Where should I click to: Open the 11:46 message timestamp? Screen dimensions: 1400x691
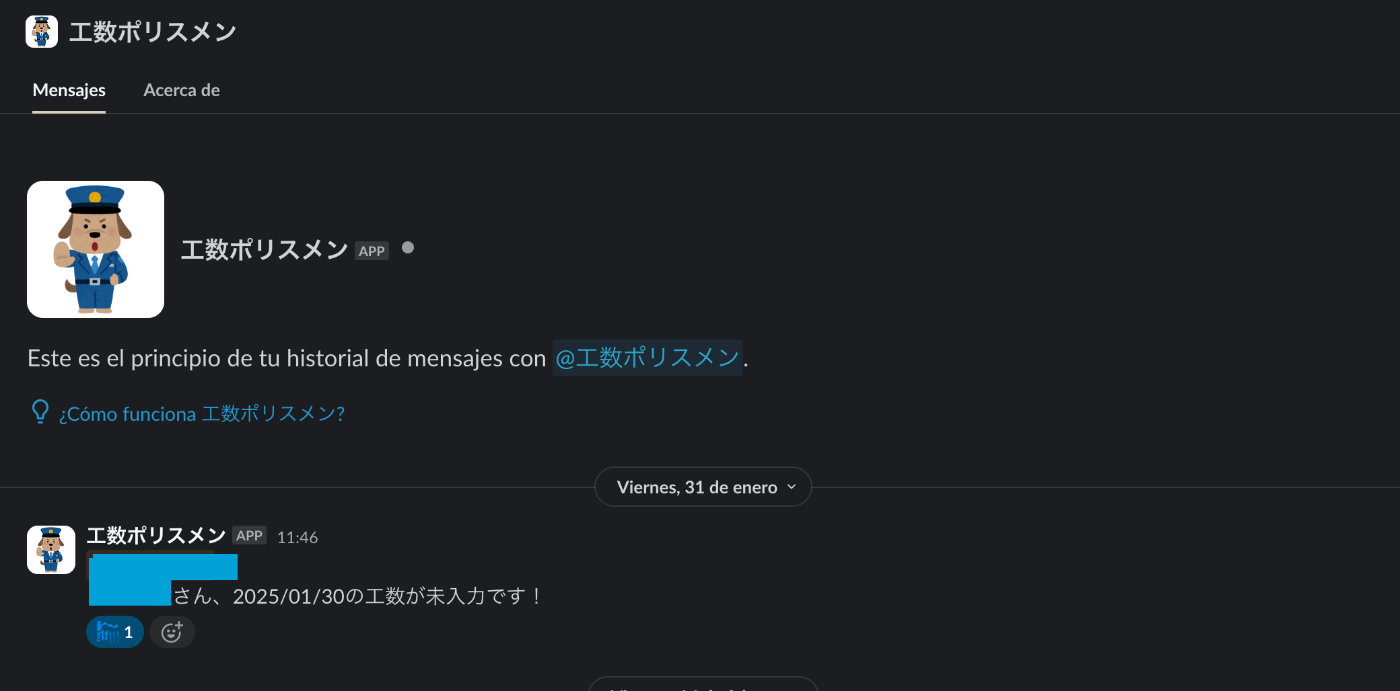click(x=297, y=537)
